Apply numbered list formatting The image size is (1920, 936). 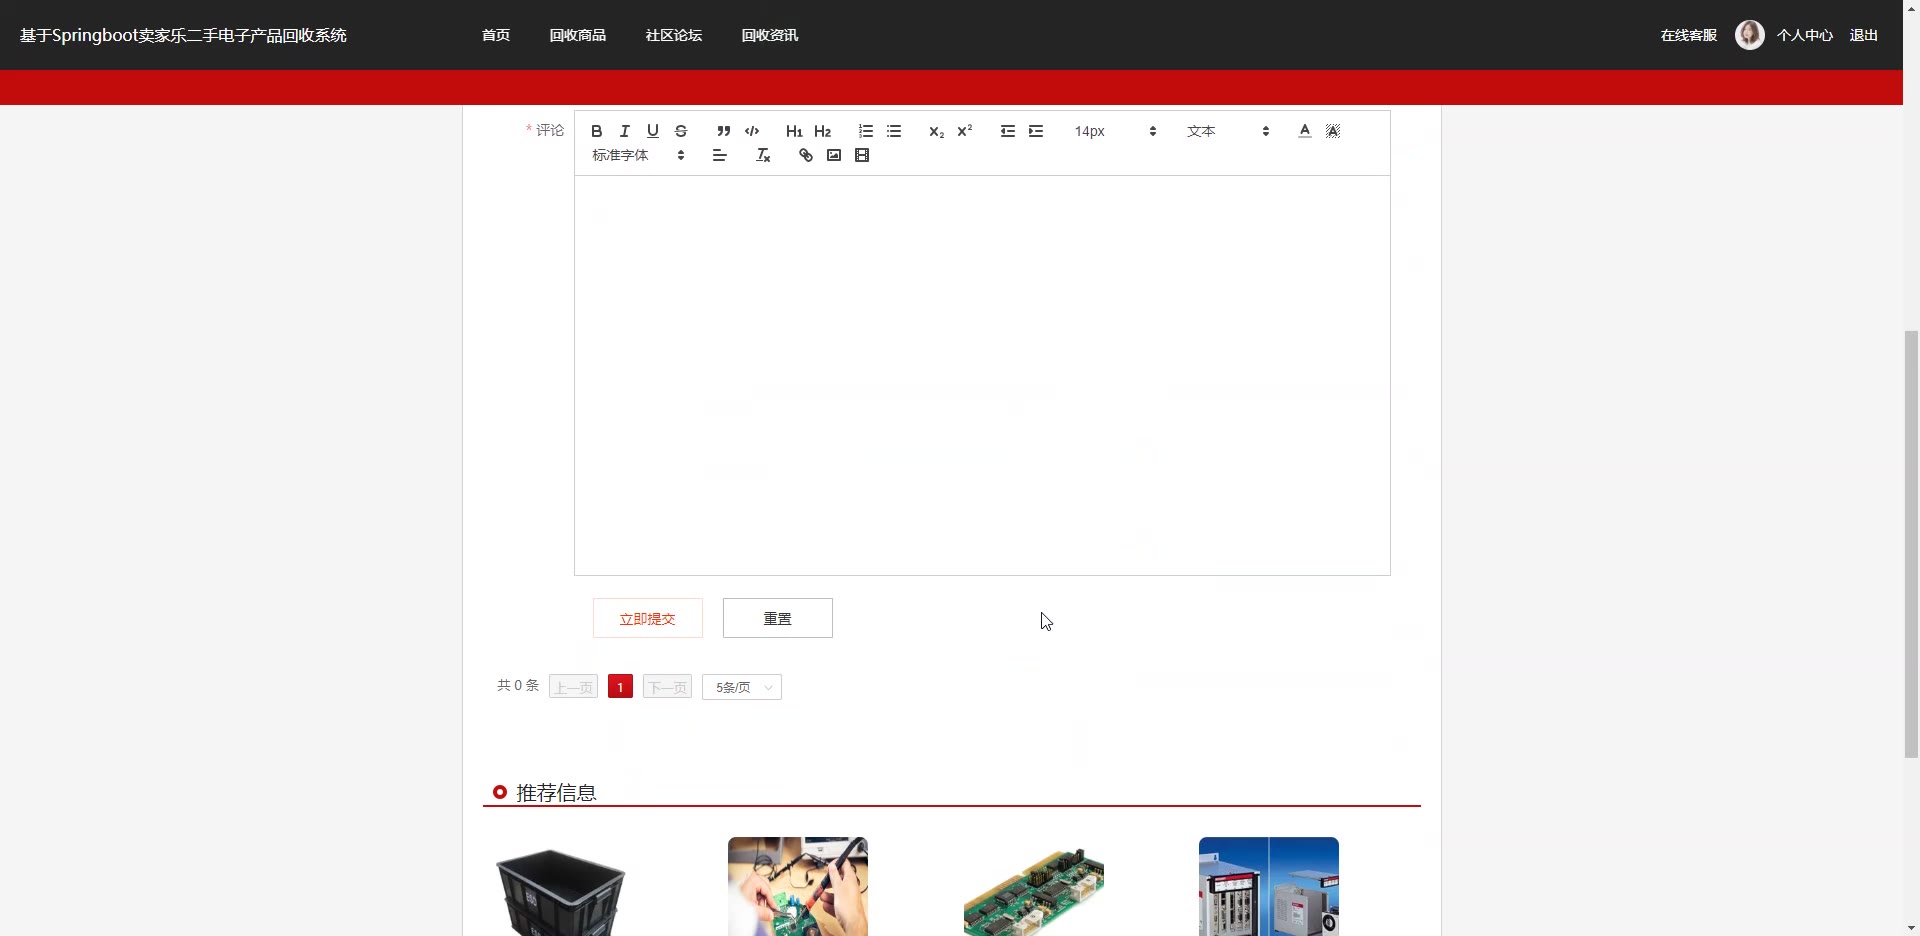point(866,131)
